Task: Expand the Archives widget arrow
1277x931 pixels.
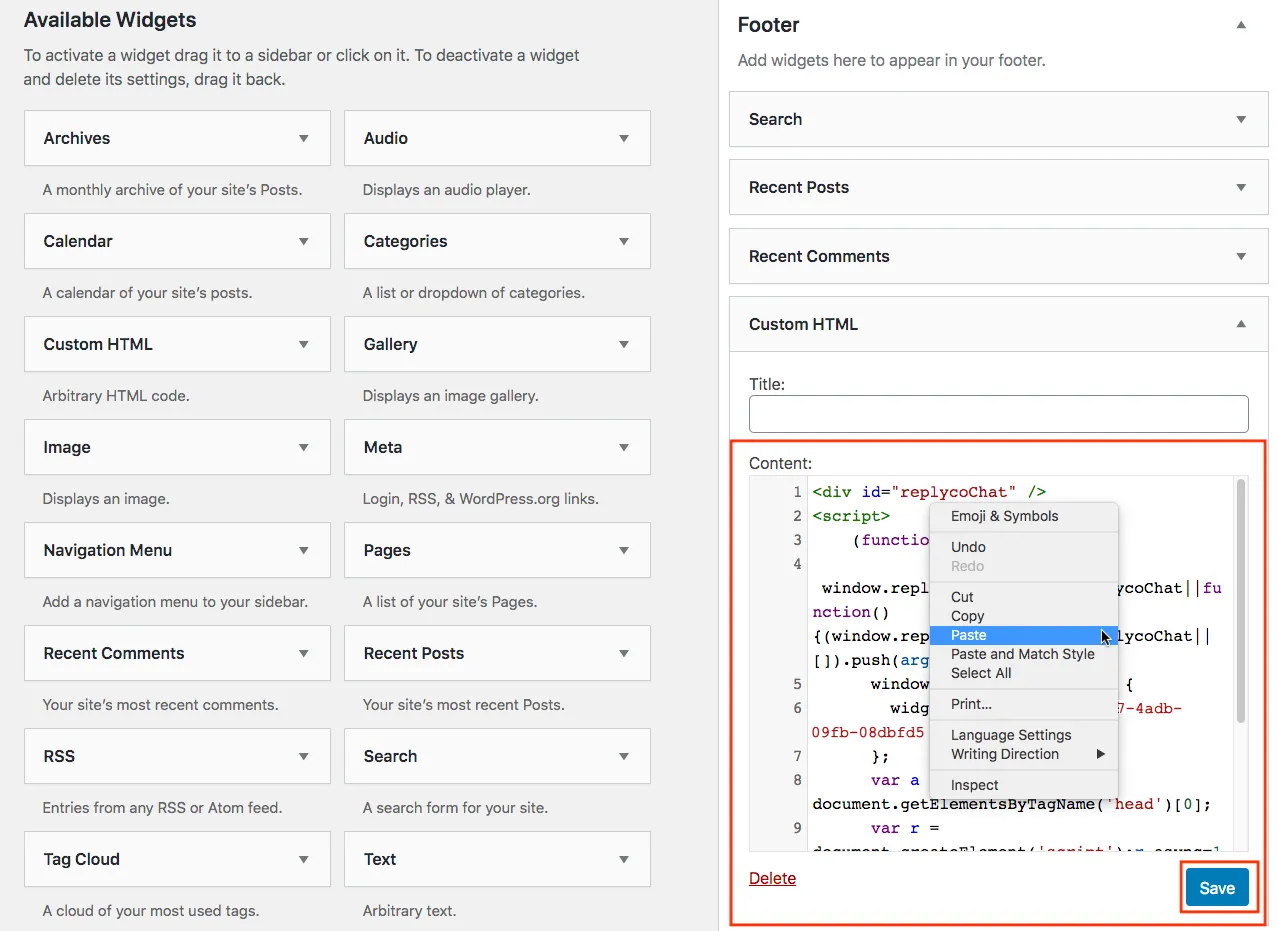Action: 304,139
